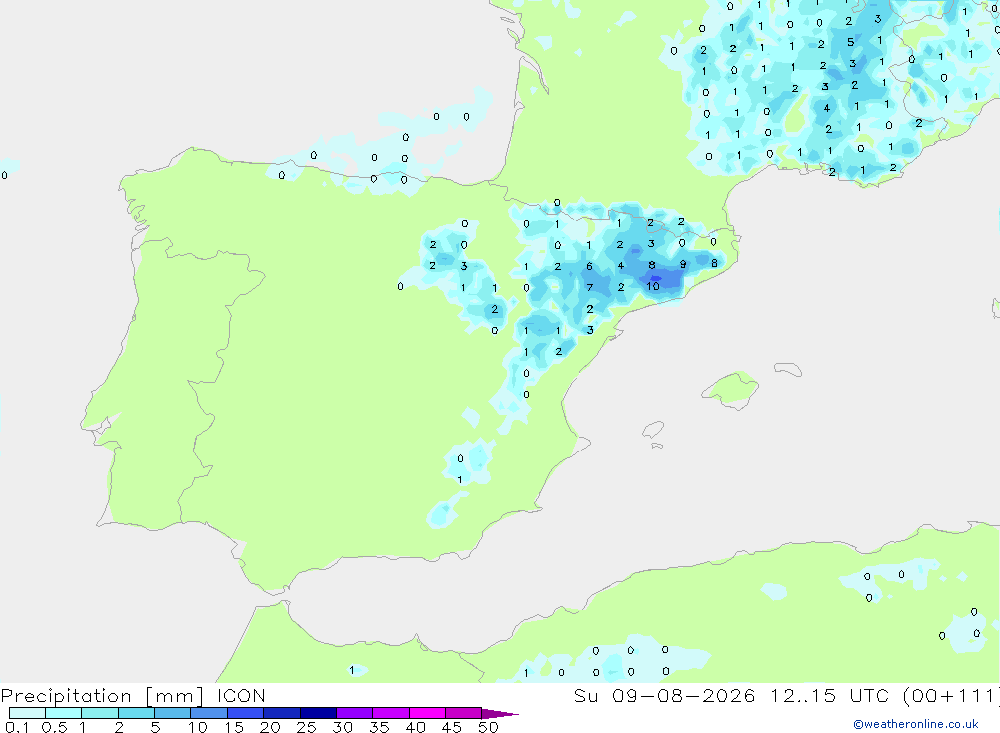Click the "15" legend label

click(233, 727)
